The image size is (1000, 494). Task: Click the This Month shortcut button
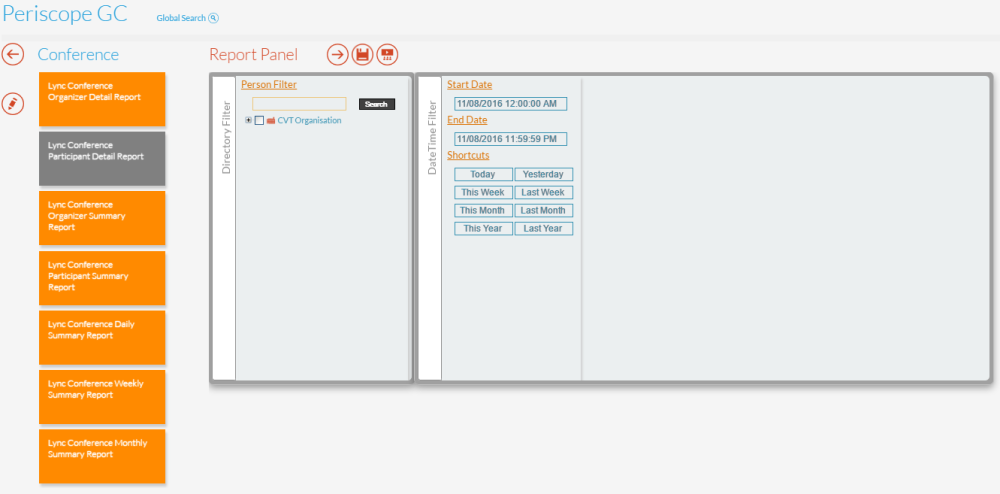(x=483, y=210)
